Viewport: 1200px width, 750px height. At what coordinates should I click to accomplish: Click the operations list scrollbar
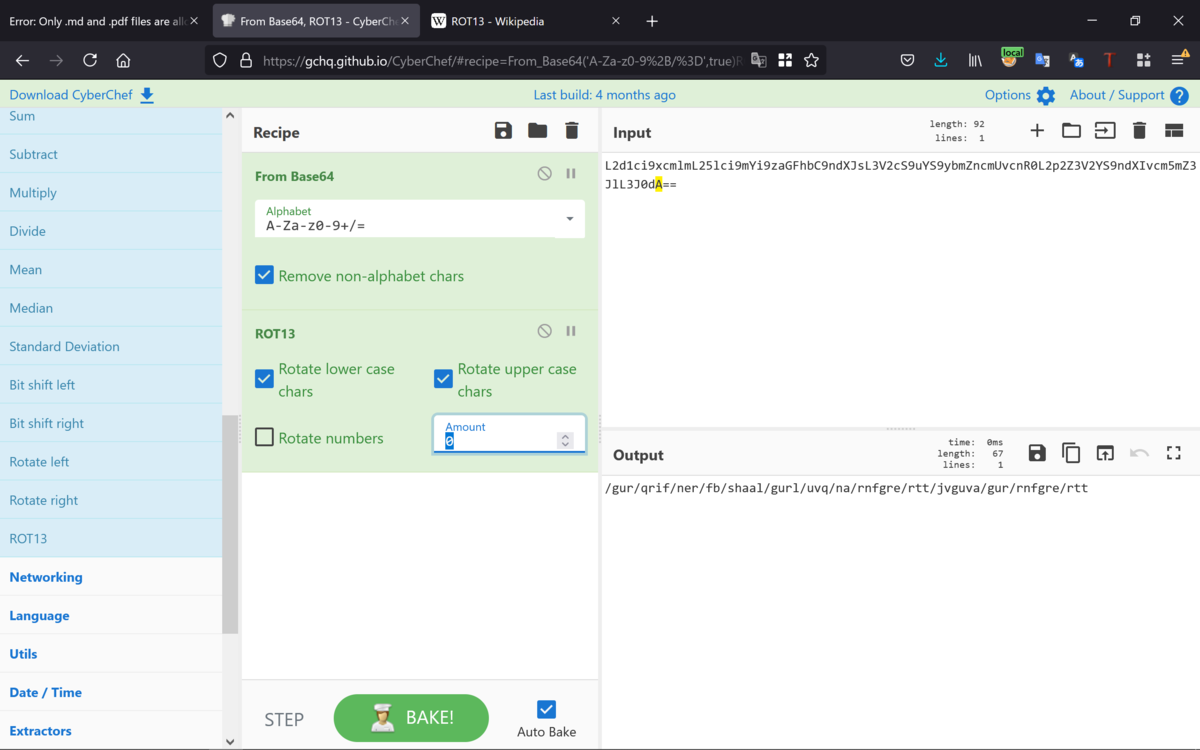coord(230,524)
